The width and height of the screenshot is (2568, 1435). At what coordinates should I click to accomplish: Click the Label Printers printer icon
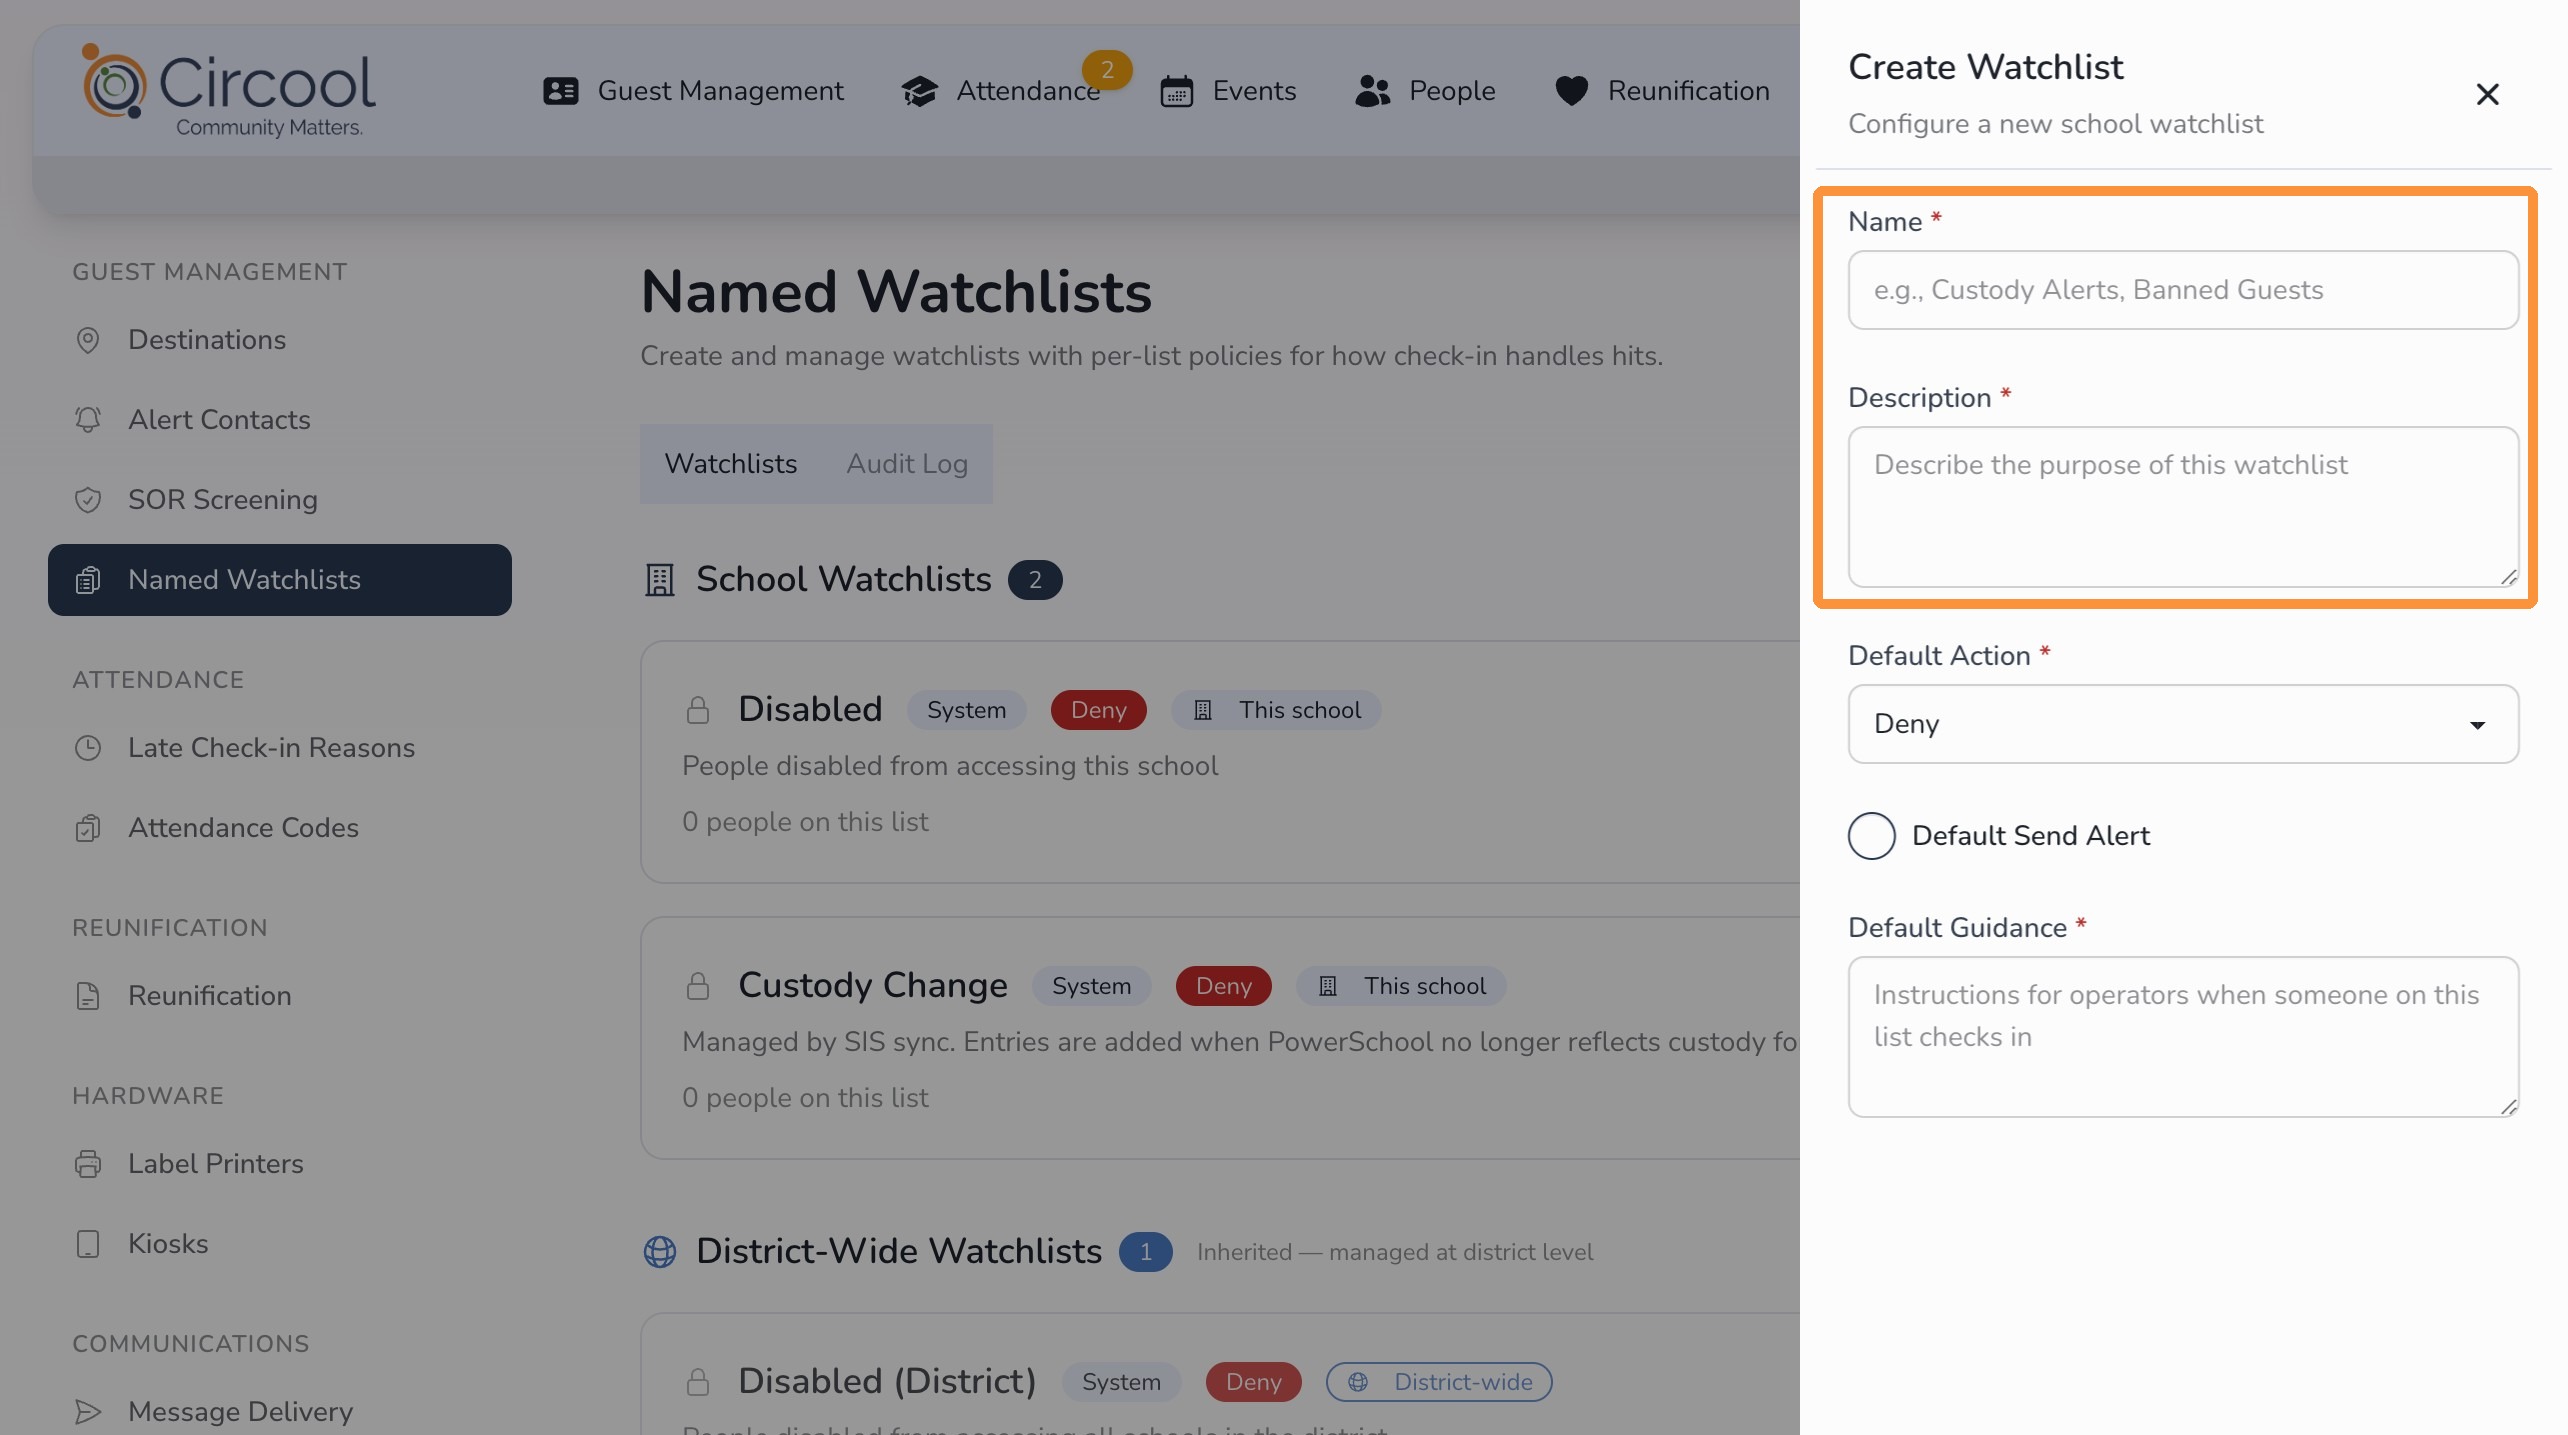(x=88, y=1164)
